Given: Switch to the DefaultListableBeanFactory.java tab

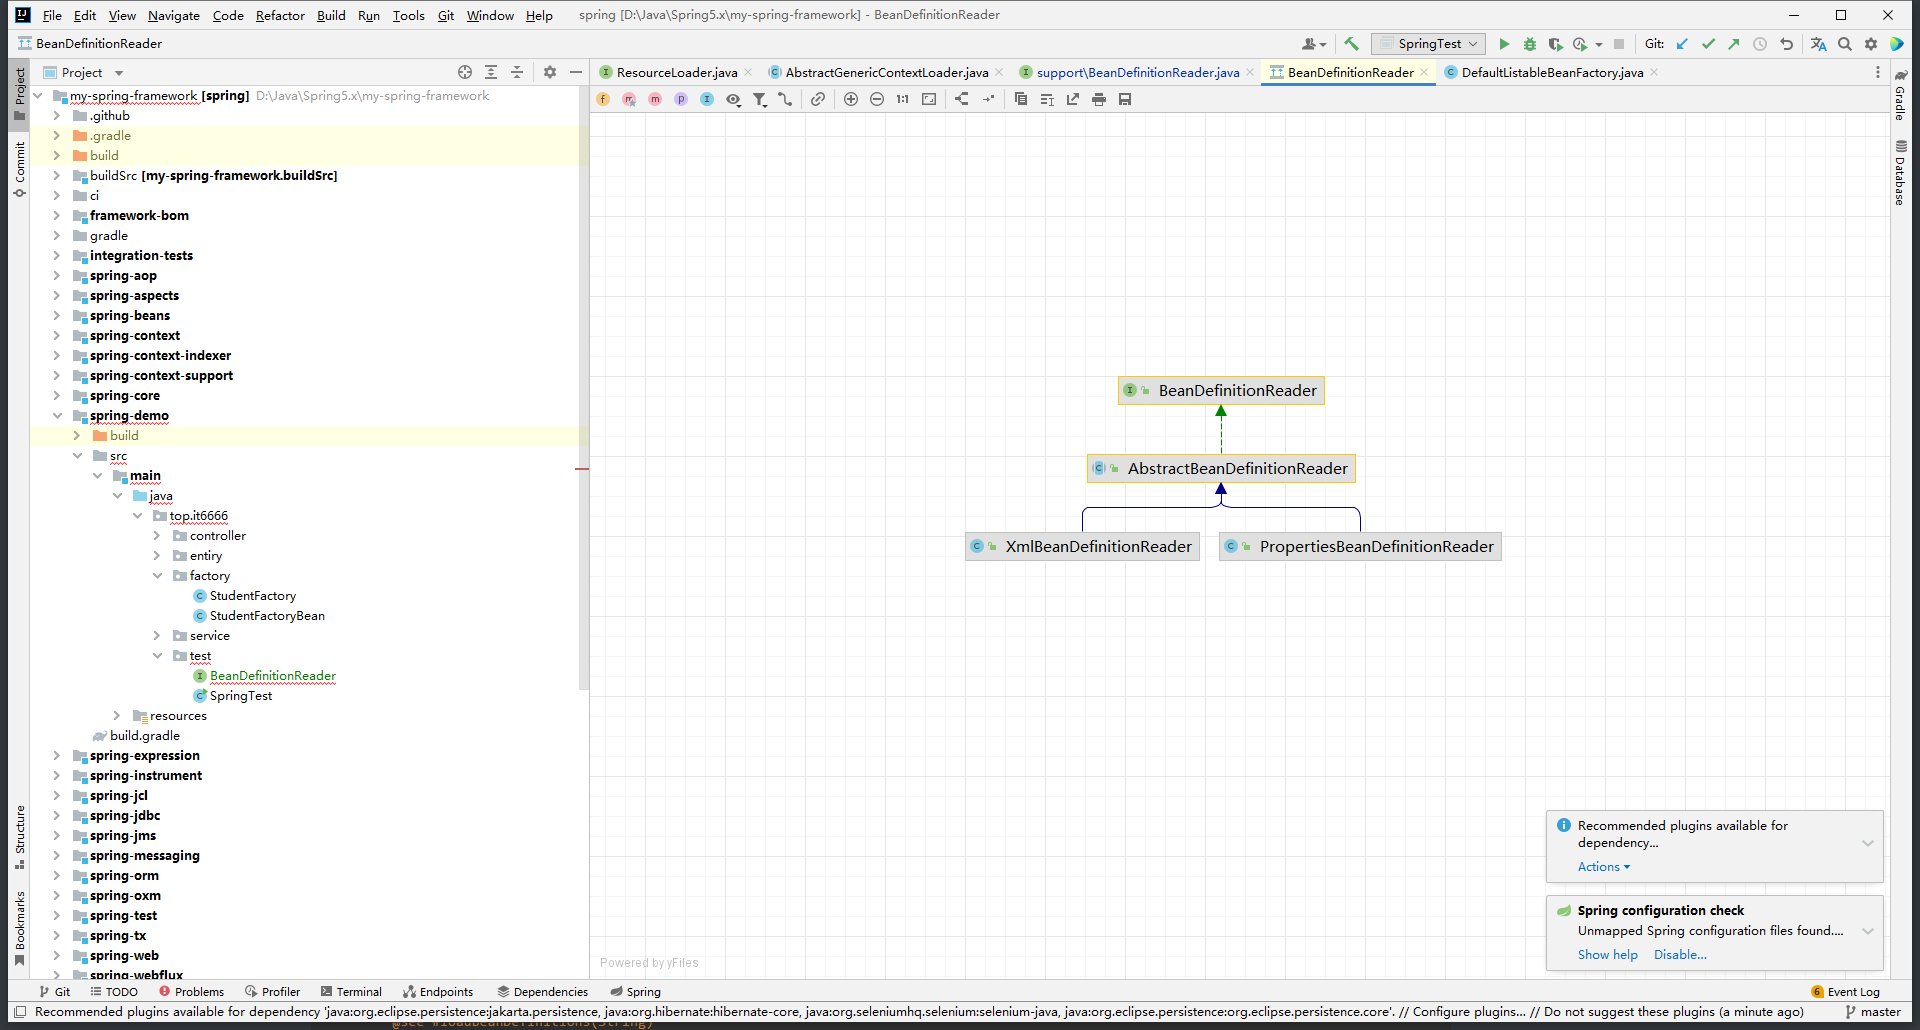Looking at the screenshot, I should [1552, 72].
